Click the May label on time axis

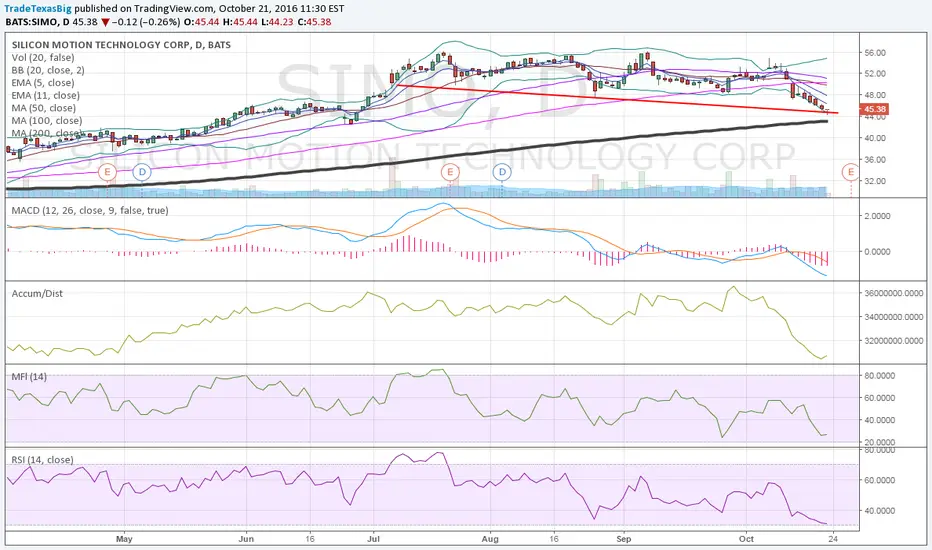pyautogui.click(x=124, y=539)
